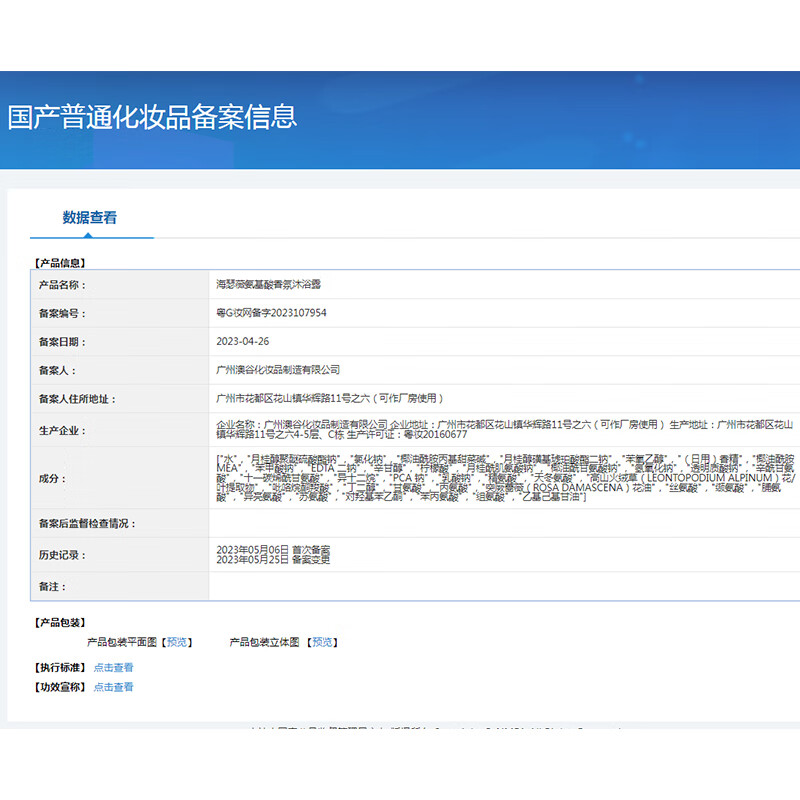
Task: Open 预览 for 产品包装立体图
Action: point(322,641)
